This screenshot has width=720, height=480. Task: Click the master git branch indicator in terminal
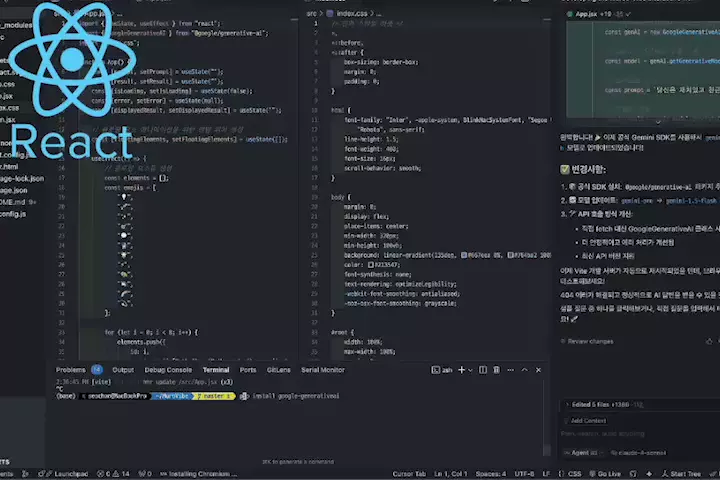(214, 396)
